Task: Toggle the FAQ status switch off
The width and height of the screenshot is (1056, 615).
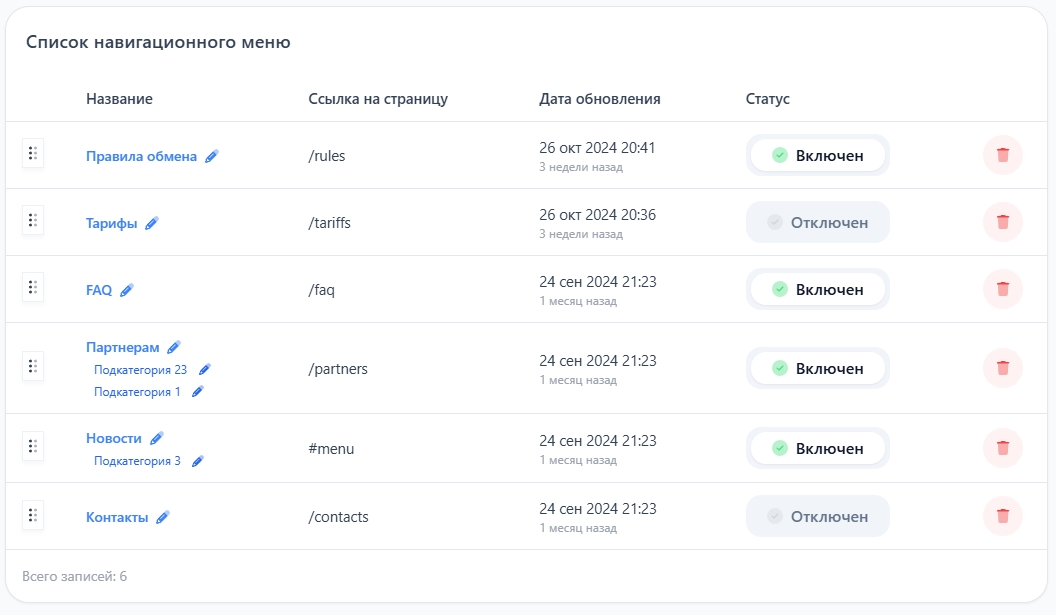Action: 817,289
